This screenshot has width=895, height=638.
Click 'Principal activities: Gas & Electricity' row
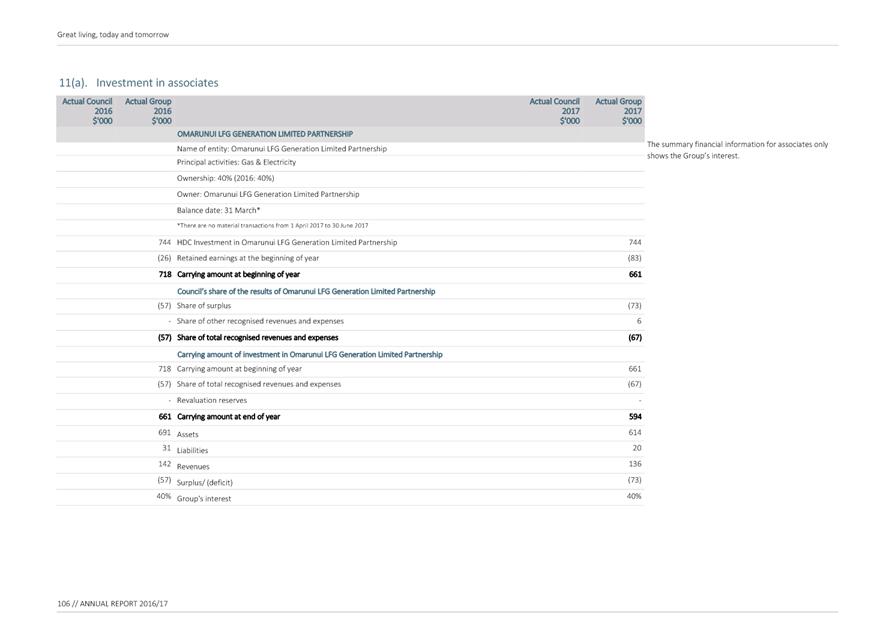click(236, 162)
